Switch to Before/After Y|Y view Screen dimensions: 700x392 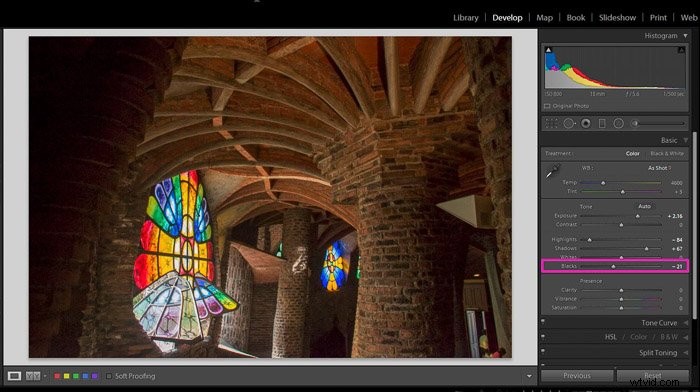pyautogui.click(x=33, y=376)
